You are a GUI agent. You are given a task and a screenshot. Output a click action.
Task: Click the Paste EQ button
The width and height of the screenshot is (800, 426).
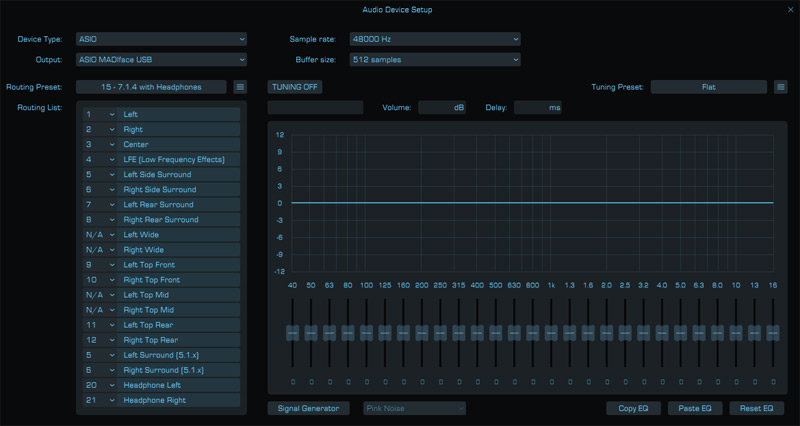click(x=694, y=408)
